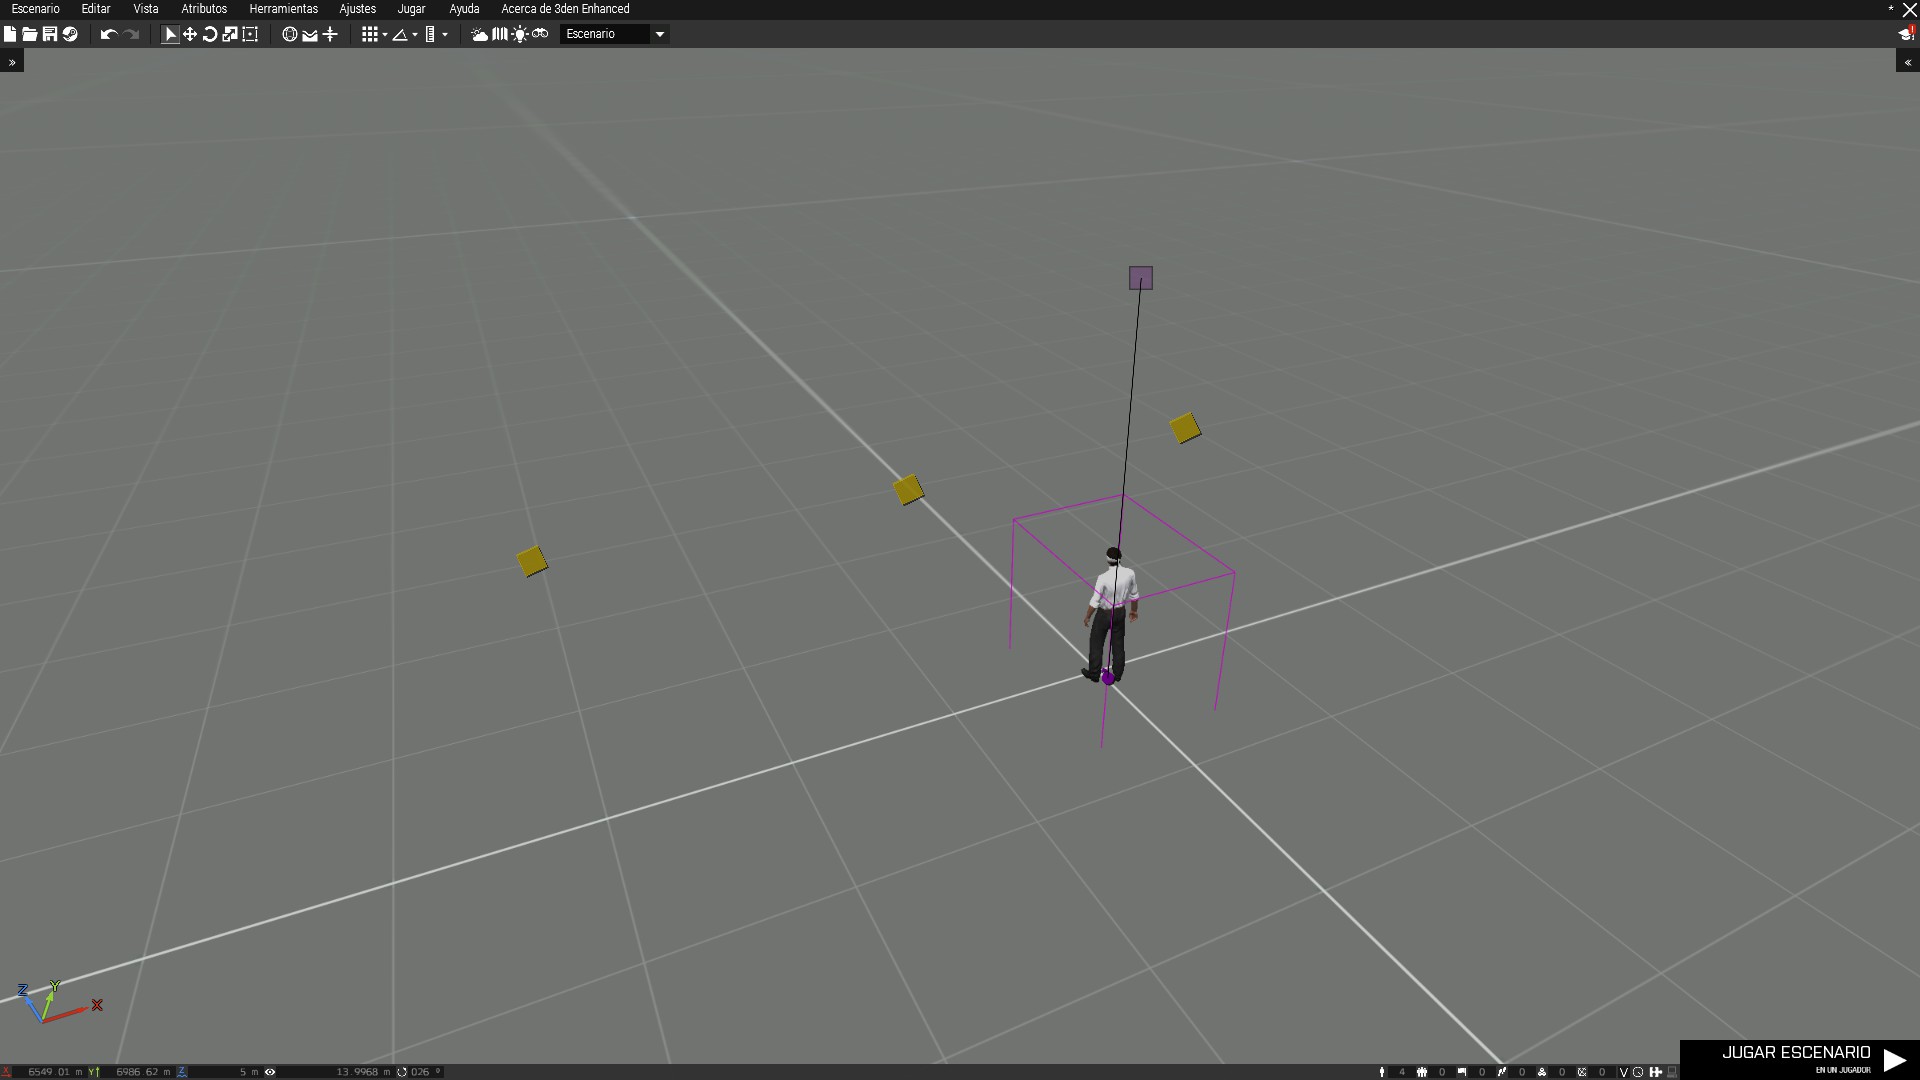Toggle the rotation grid triangle icon
This screenshot has height=1080, width=1920.
click(400, 34)
